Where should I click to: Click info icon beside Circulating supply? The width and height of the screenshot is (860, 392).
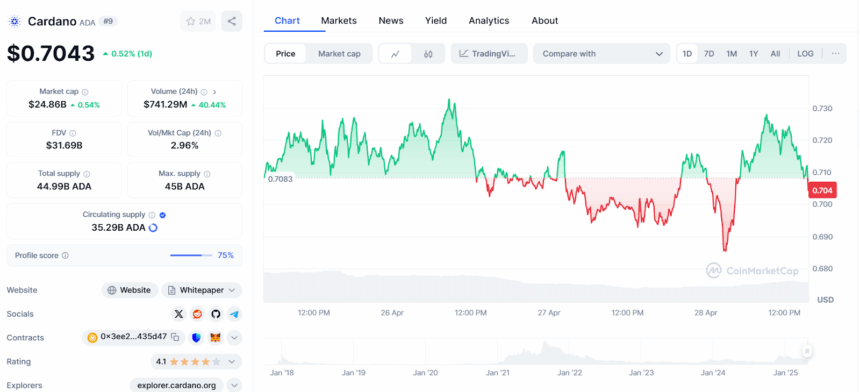coord(152,215)
